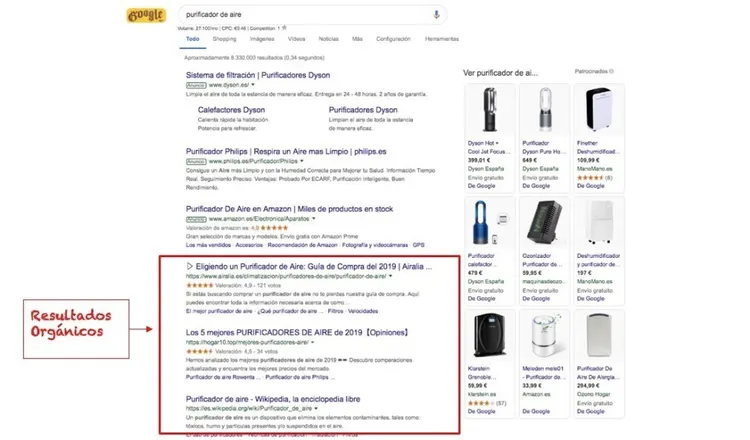The height and width of the screenshot is (440, 750).
Task: Click the GPS Amazon sitelink
Action: pos(419,245)
